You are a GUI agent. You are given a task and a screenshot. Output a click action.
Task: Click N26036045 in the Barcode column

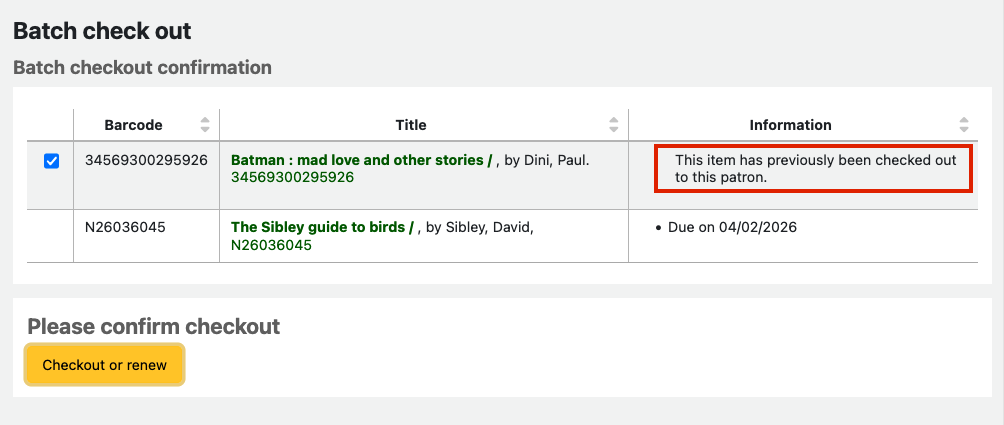[x=125, y=228]
